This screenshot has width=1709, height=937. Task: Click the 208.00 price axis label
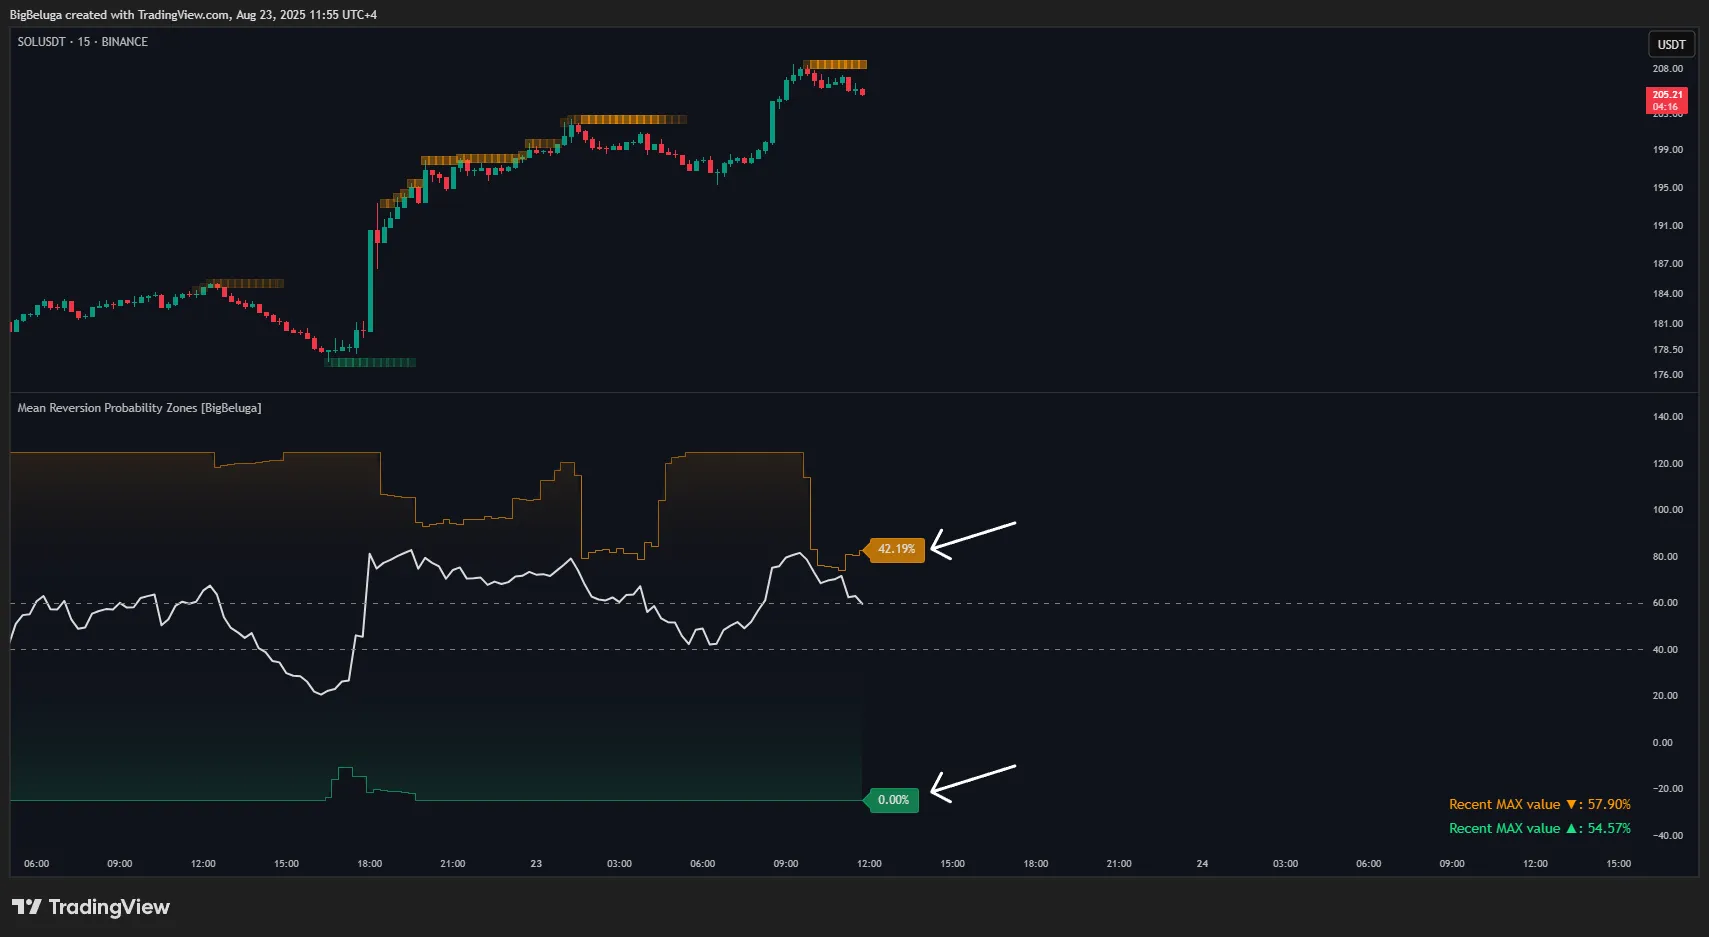pos(1667,69)
